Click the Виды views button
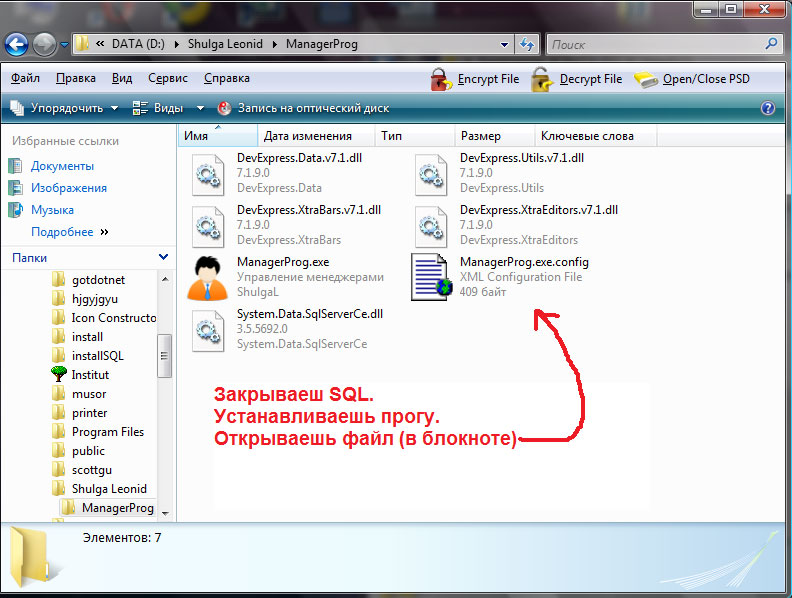792x598 pixels. (x=158, y=108)
